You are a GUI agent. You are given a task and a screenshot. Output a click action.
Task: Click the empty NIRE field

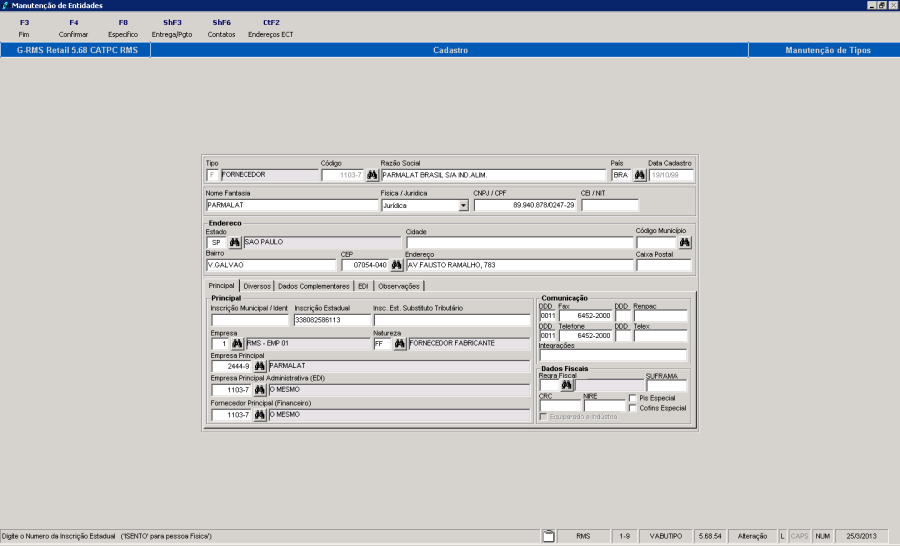click(604, 406)
